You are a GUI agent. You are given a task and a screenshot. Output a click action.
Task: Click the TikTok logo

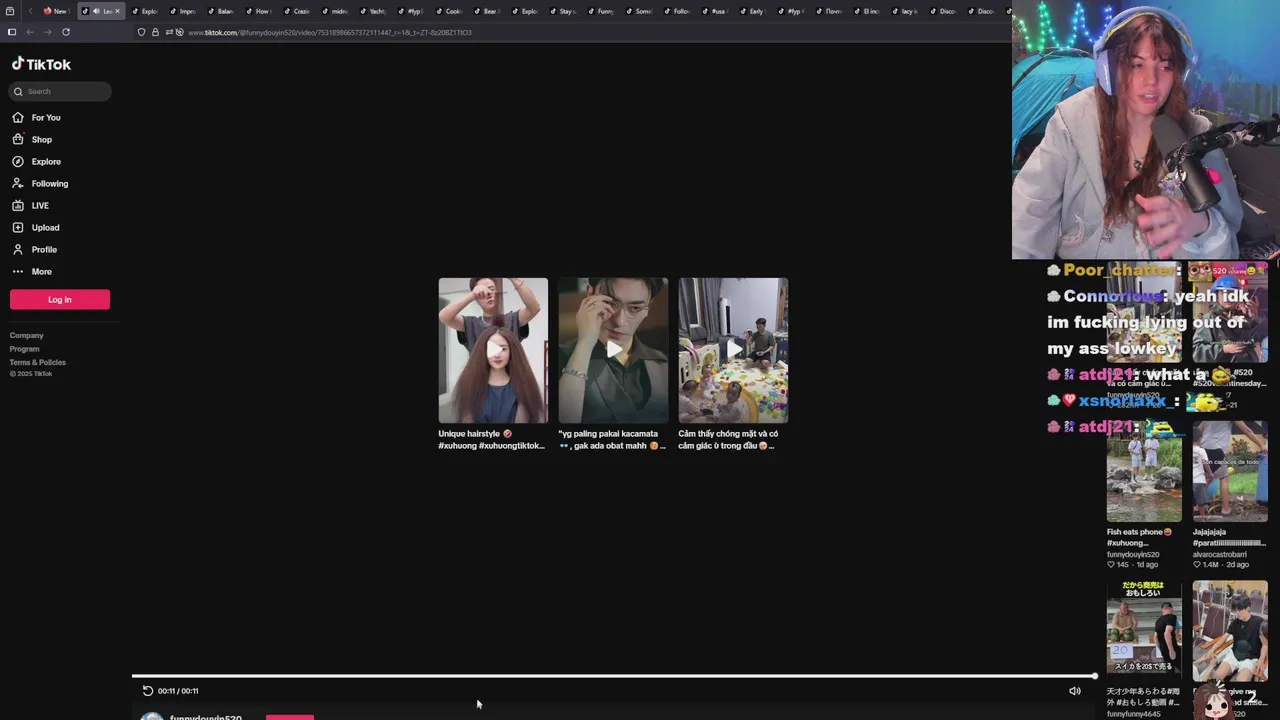coord(41,64)
